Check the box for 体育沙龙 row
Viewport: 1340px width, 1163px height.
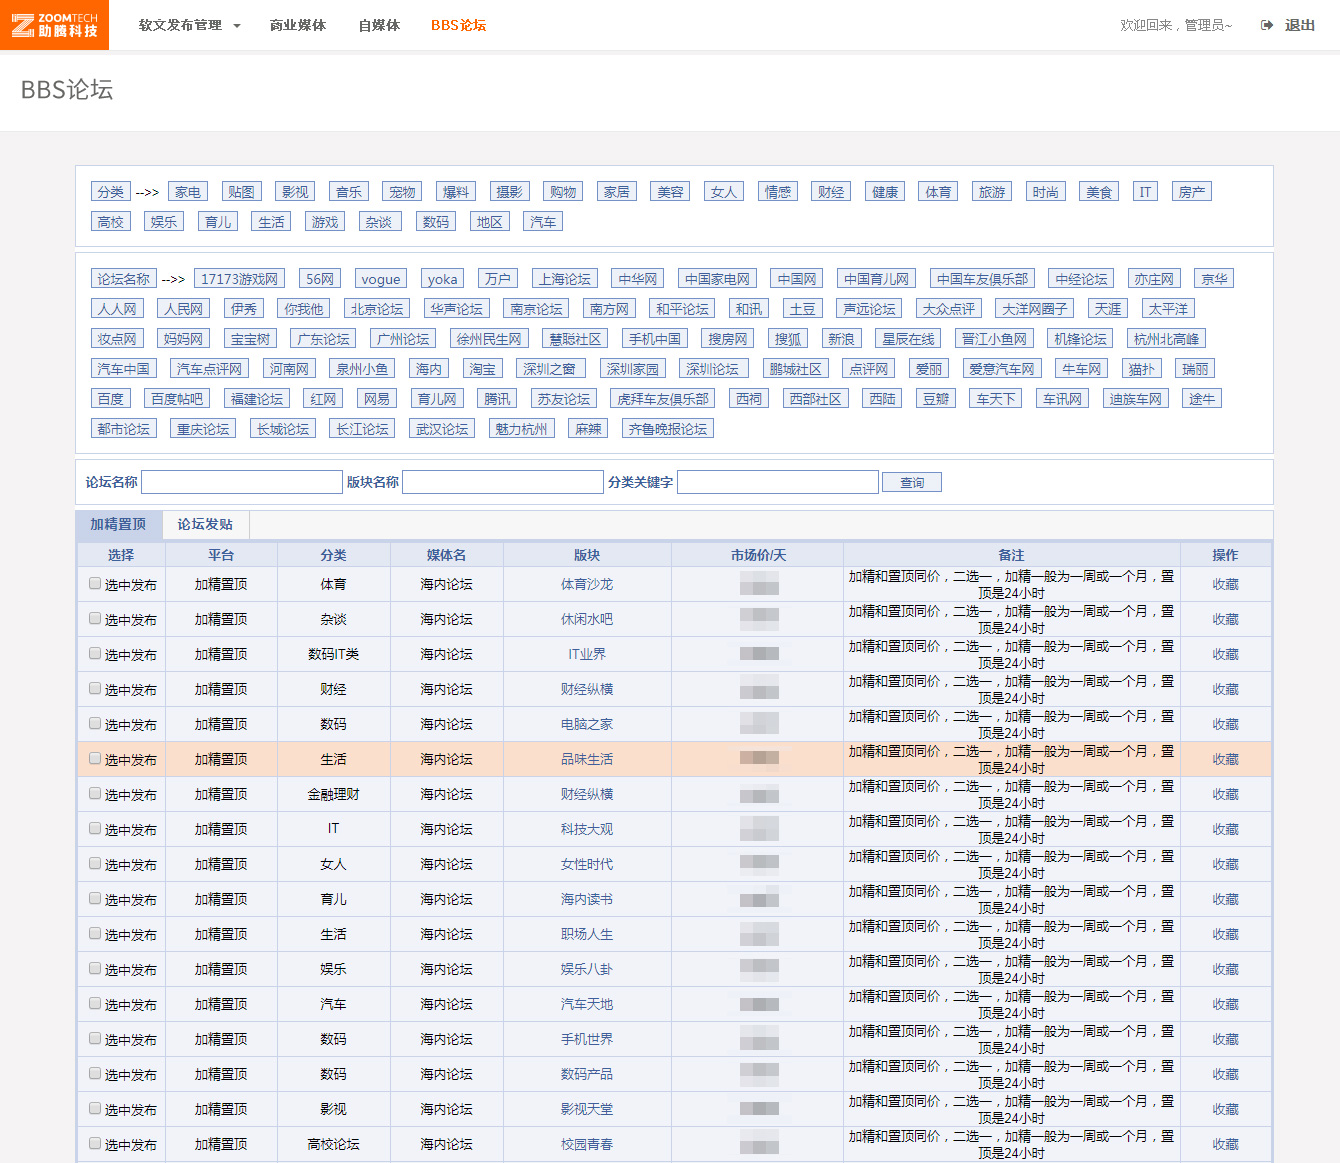point(95,584)
